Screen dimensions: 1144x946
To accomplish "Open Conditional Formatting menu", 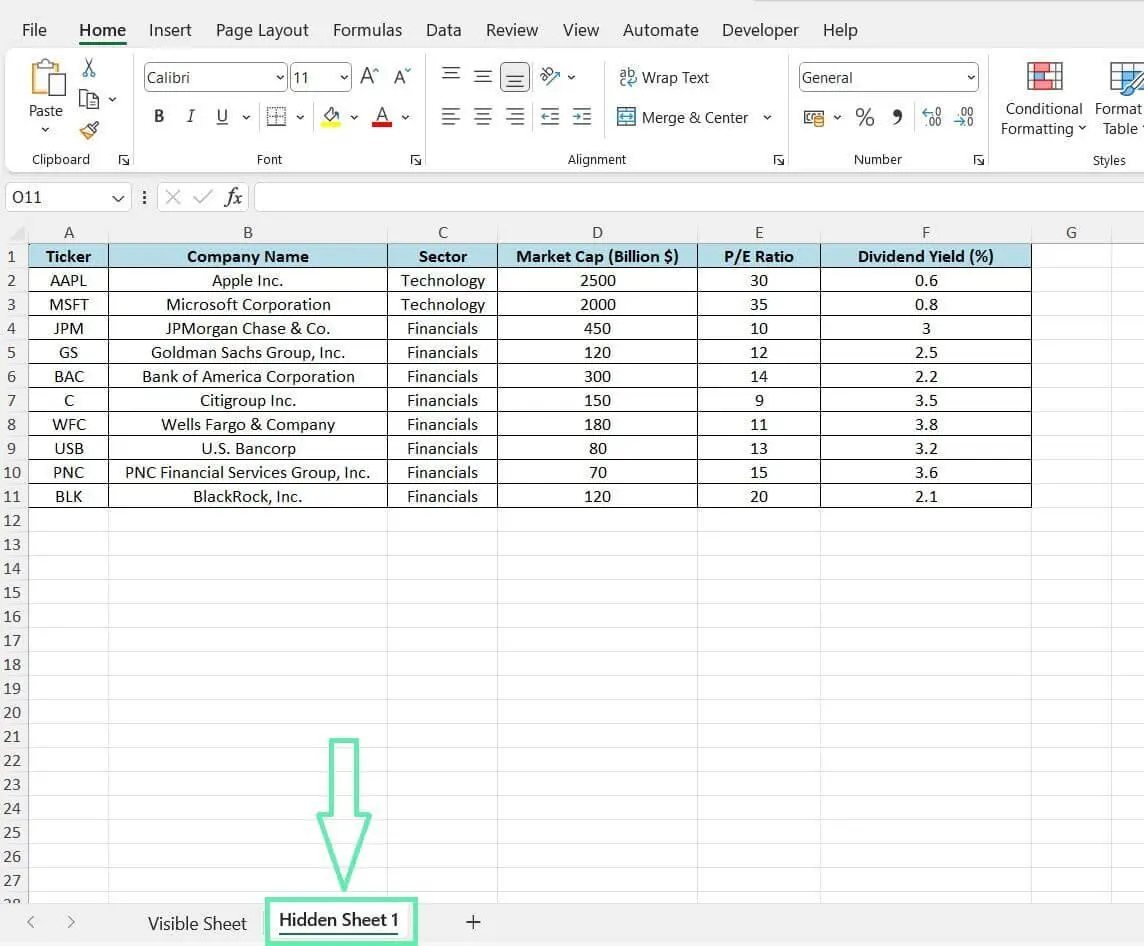I will (1043, 100).
